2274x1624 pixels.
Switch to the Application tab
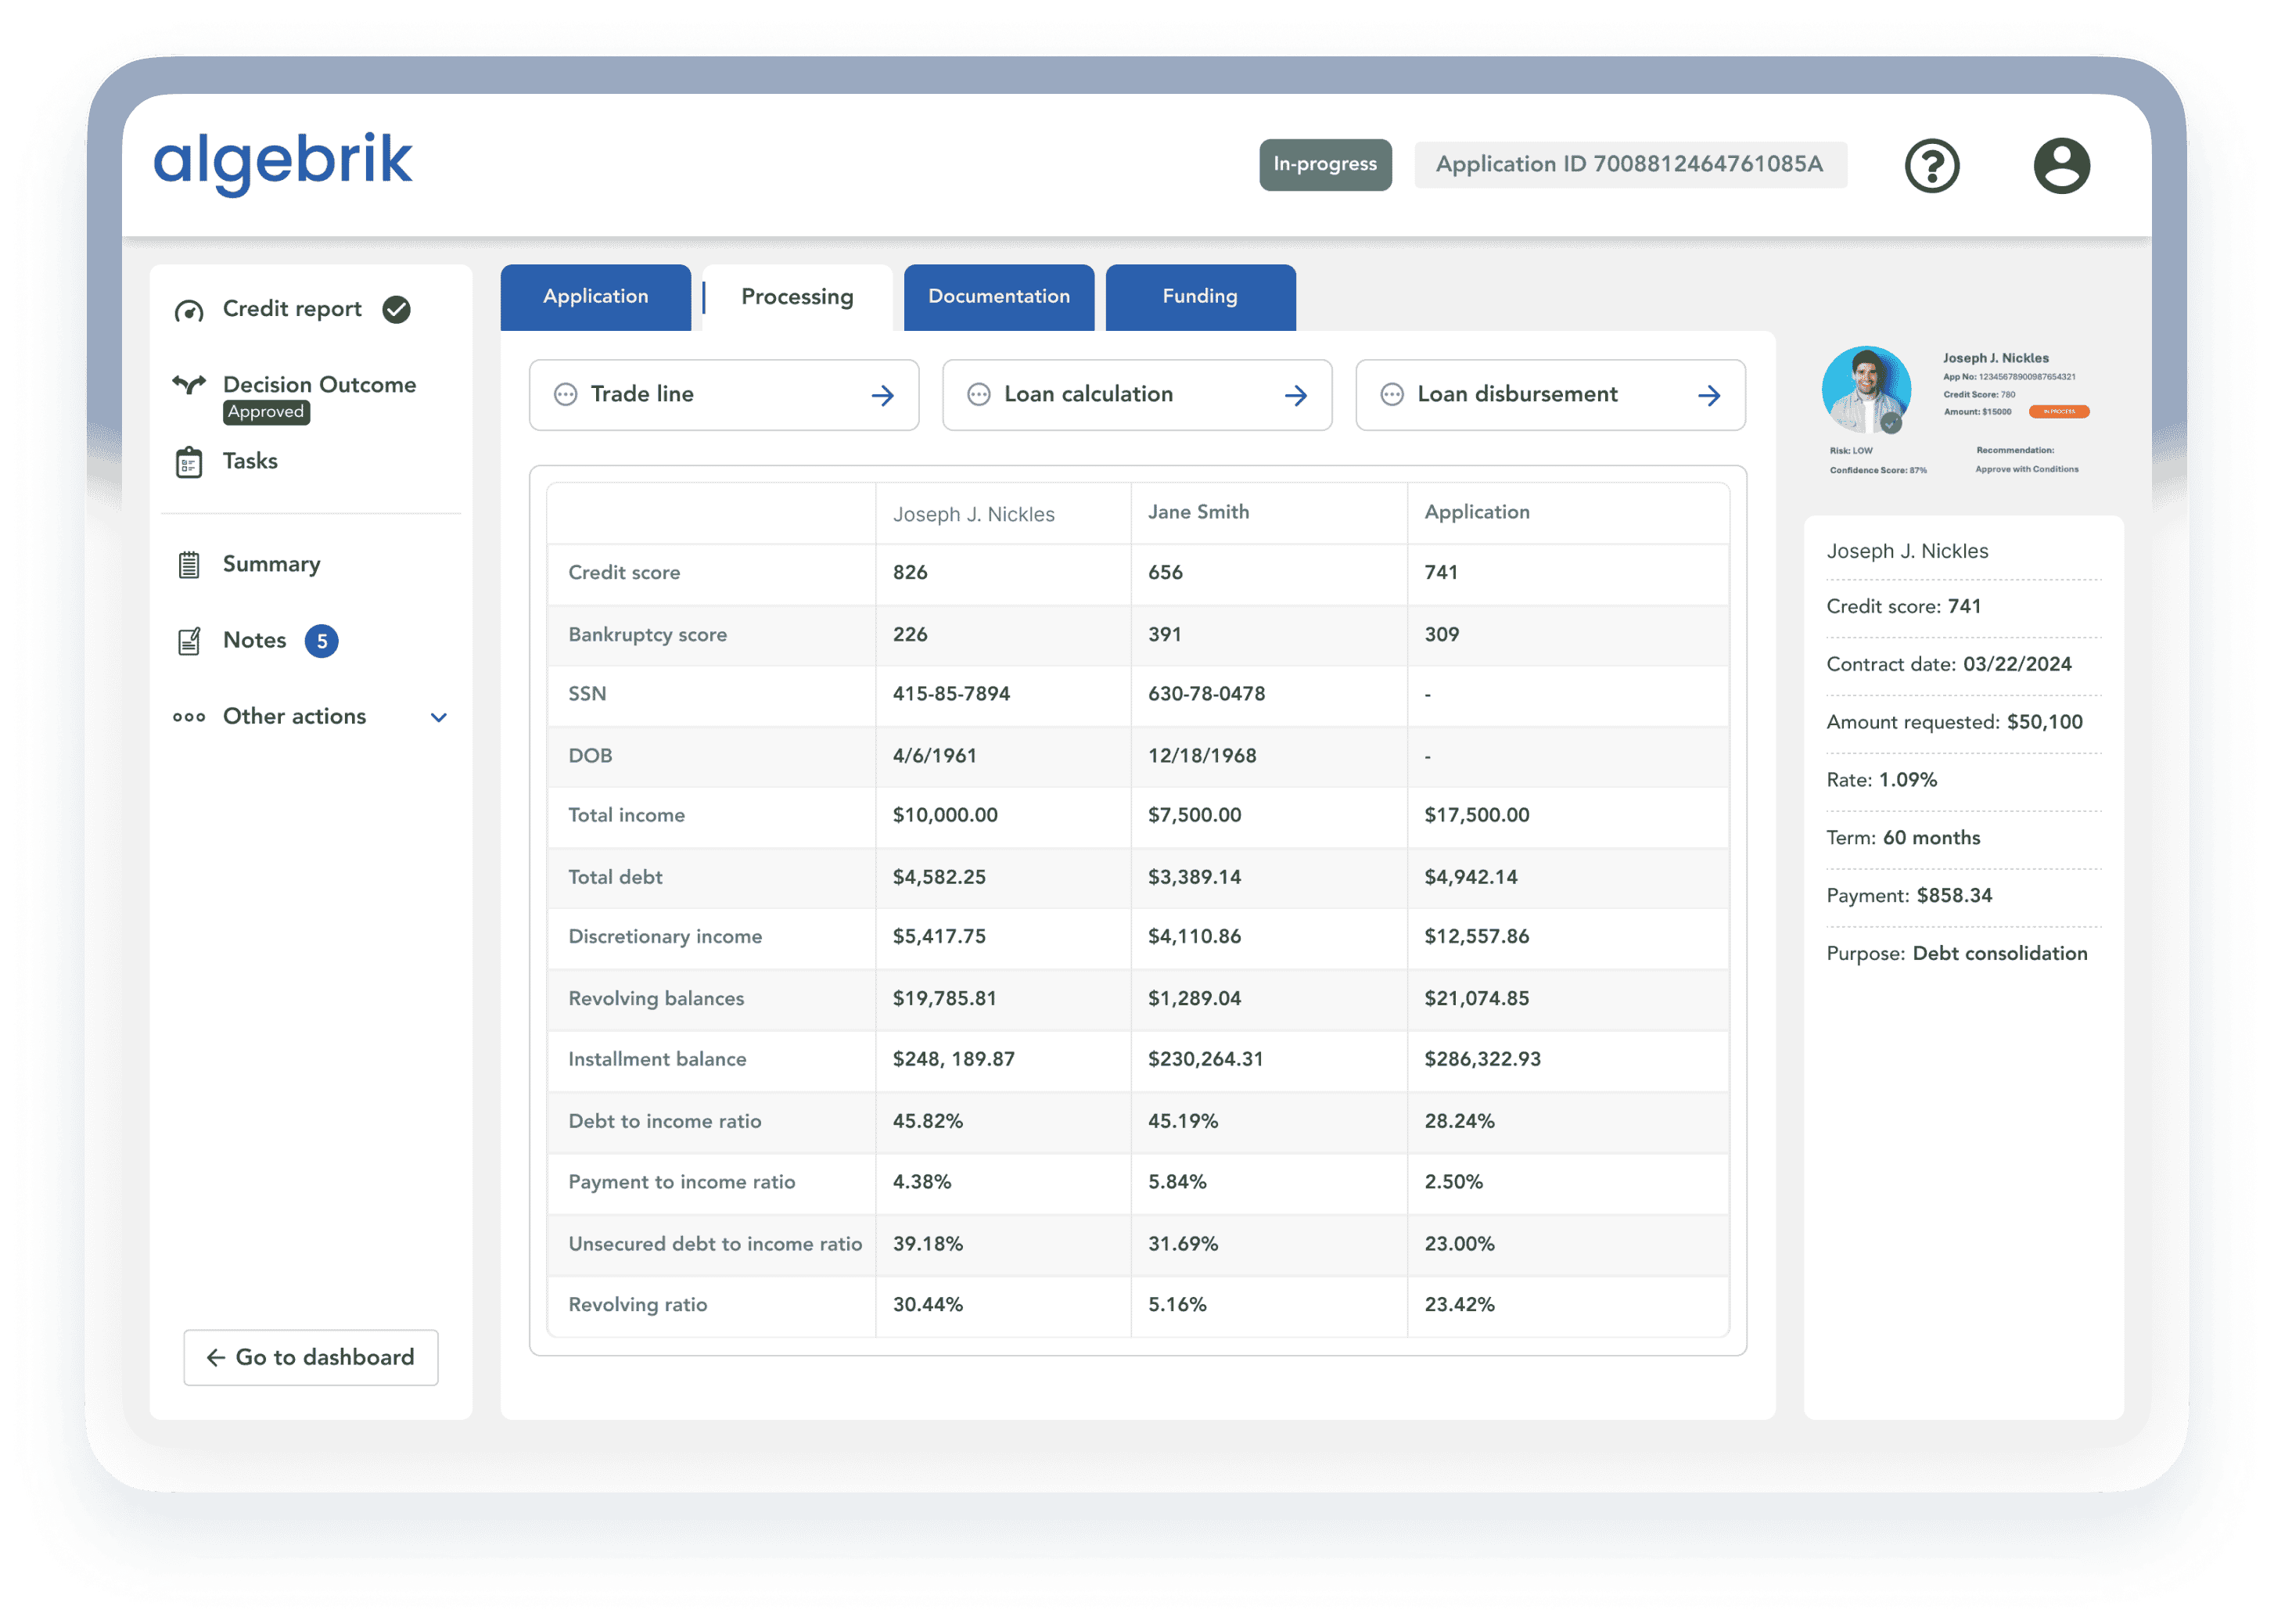tap(595, 297)
